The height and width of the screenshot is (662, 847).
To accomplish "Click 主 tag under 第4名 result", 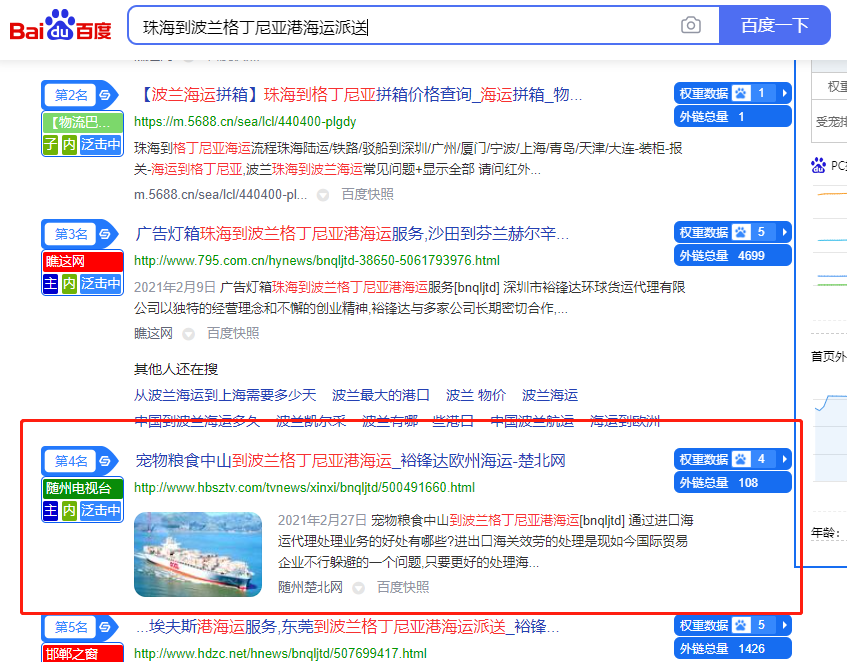I will 50,510.
